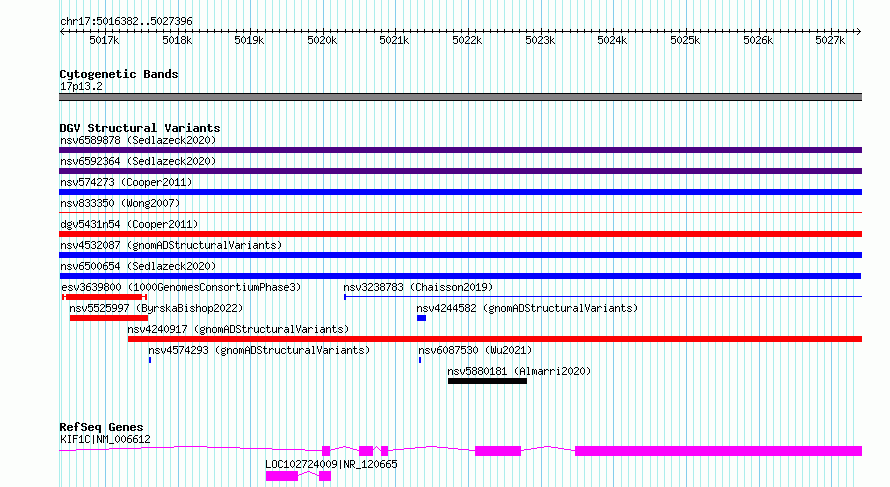
Task: Open nsv833350 (Wong2007) variant label
Action: click(120, 203)
